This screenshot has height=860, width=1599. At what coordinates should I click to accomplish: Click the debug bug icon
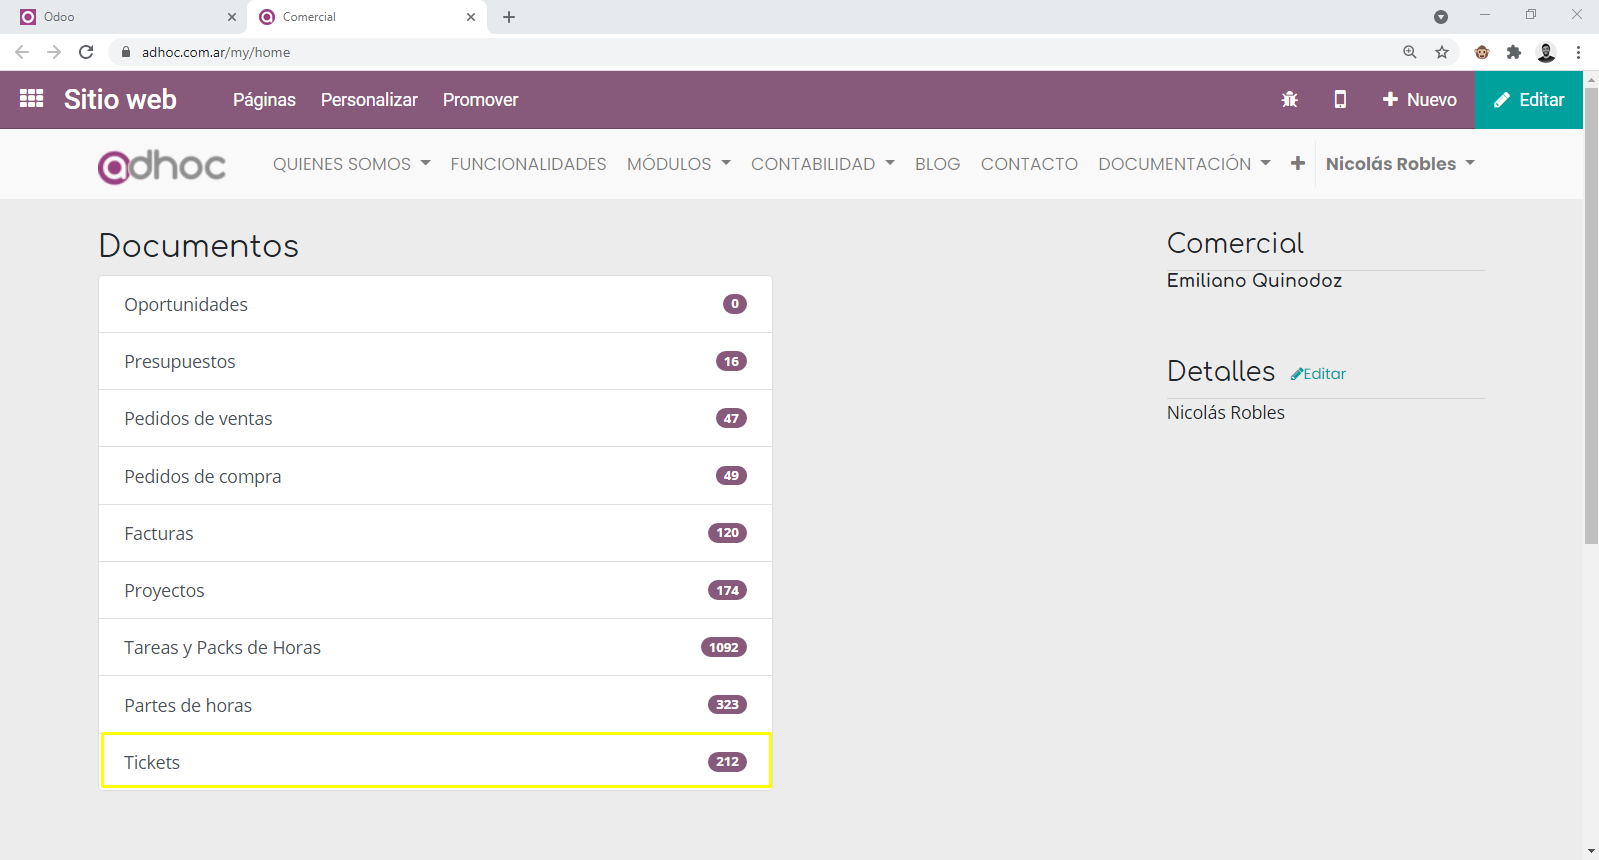1289,100
